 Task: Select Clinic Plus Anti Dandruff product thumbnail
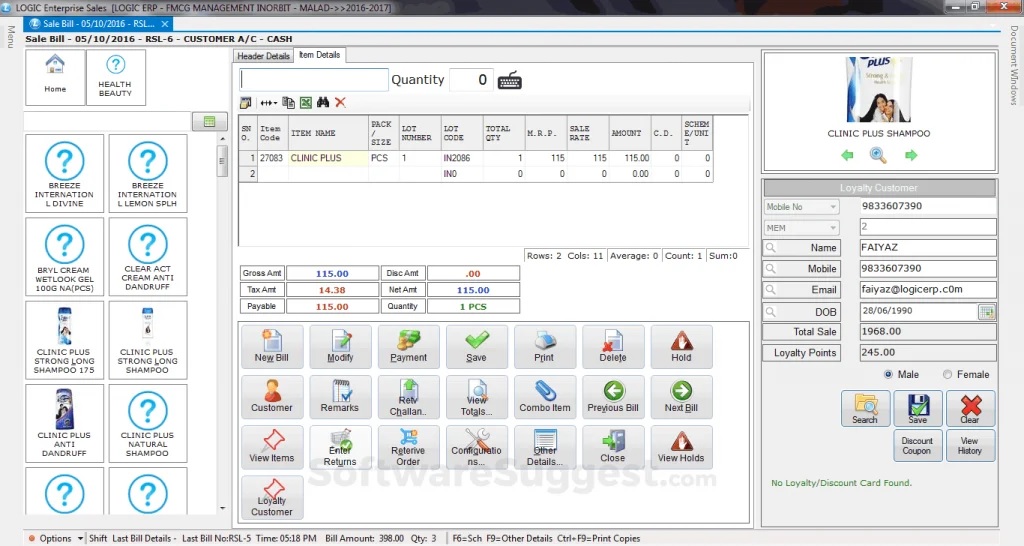point(64,423)
